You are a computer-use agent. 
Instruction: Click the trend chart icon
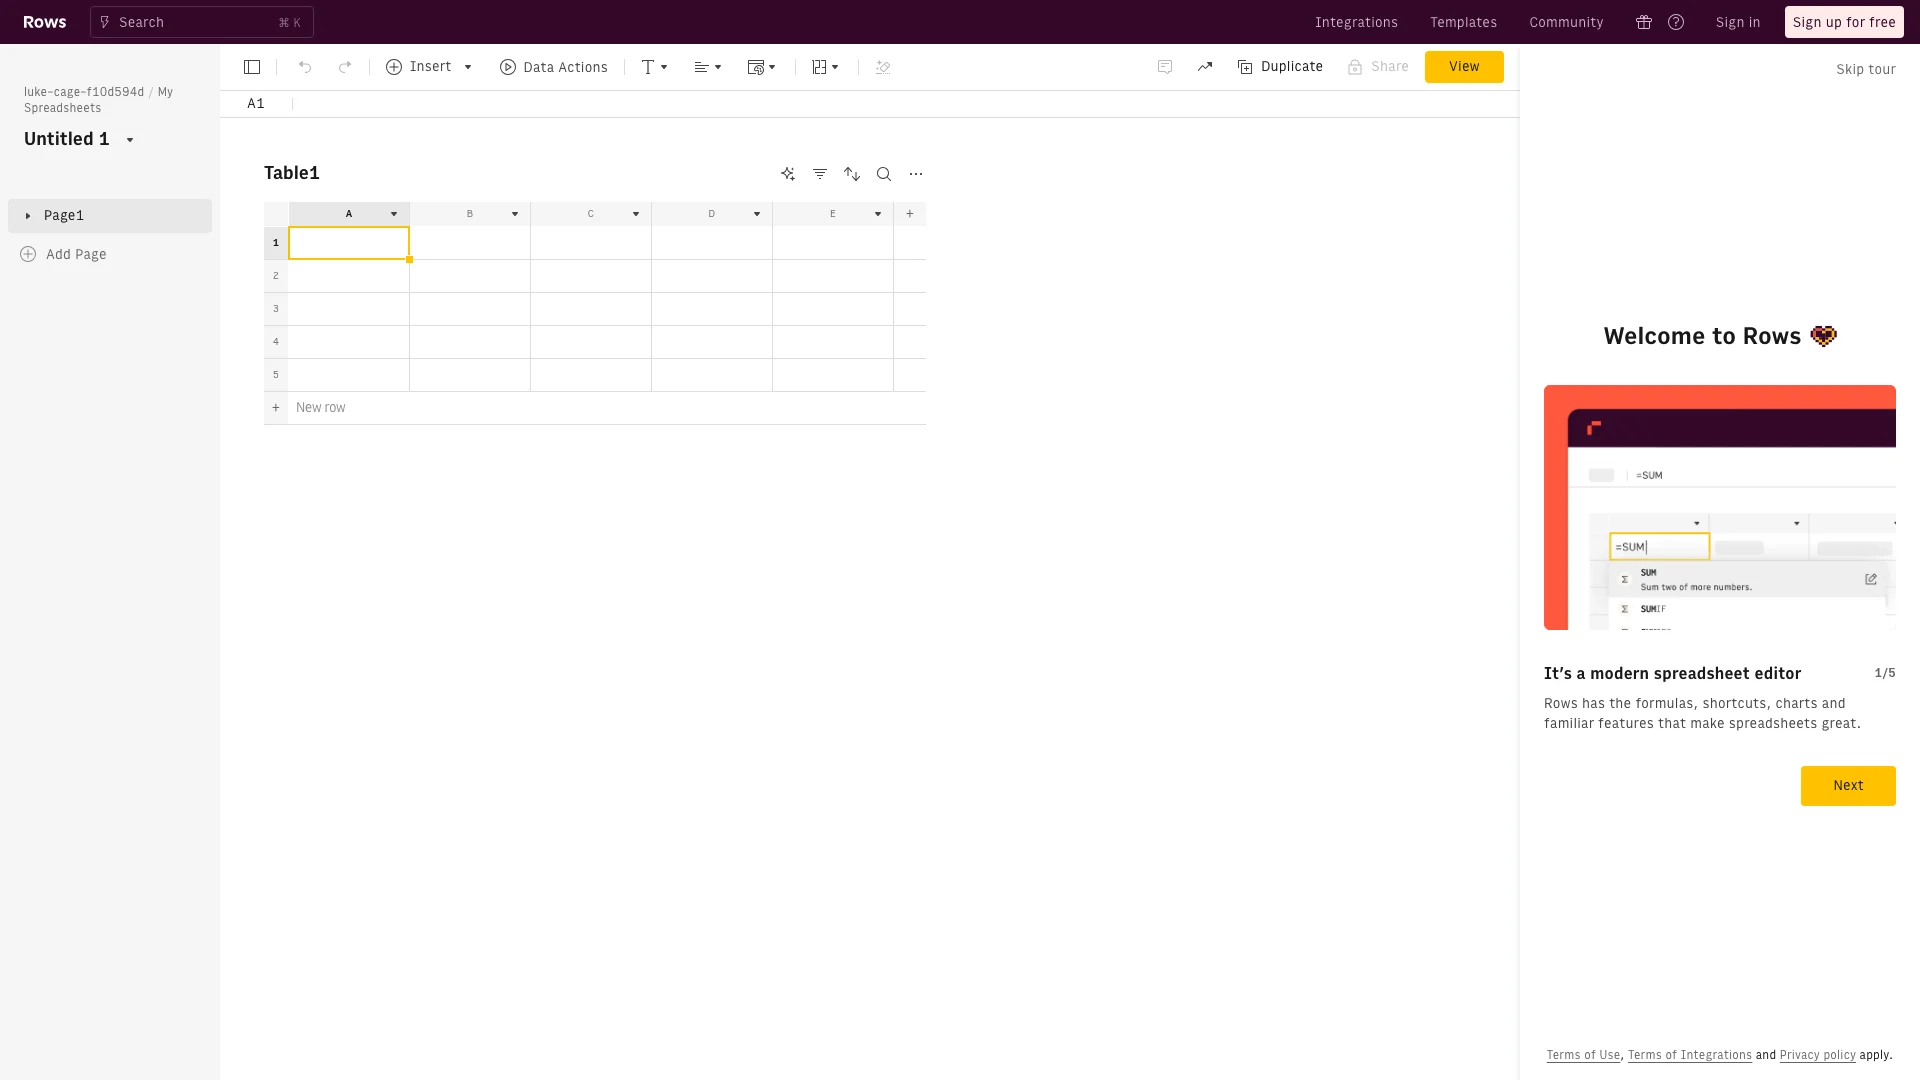pyautogui.click(x=1205, y=67)
